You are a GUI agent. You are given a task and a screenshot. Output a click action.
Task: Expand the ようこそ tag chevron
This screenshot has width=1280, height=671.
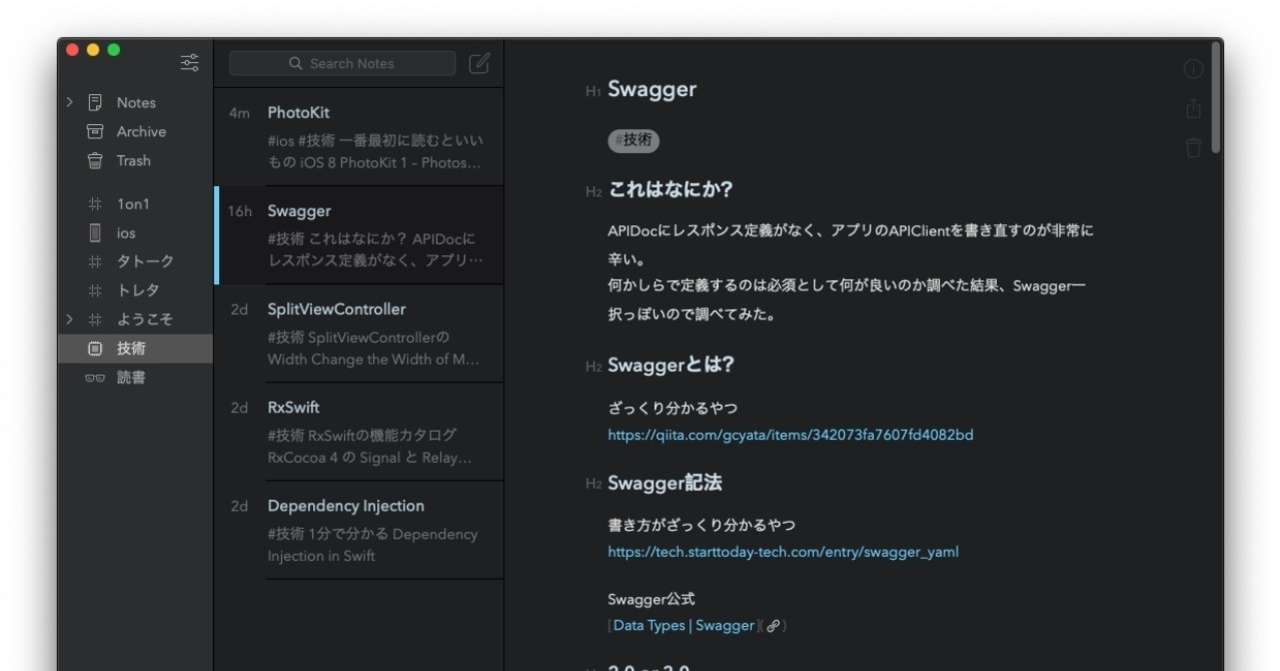point(69,320)
